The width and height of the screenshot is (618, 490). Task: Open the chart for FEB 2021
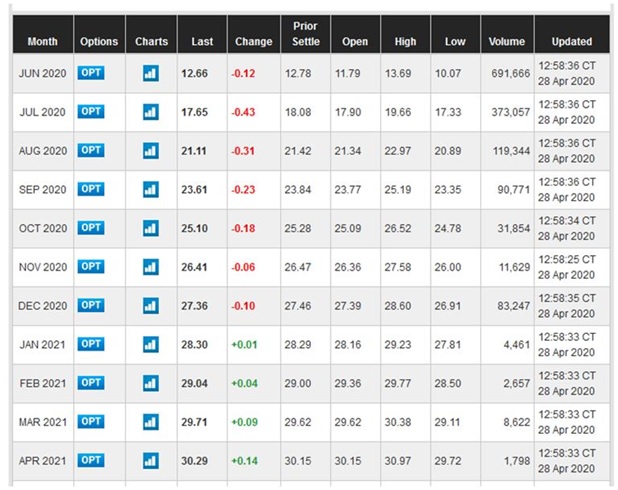coord(151,383)
